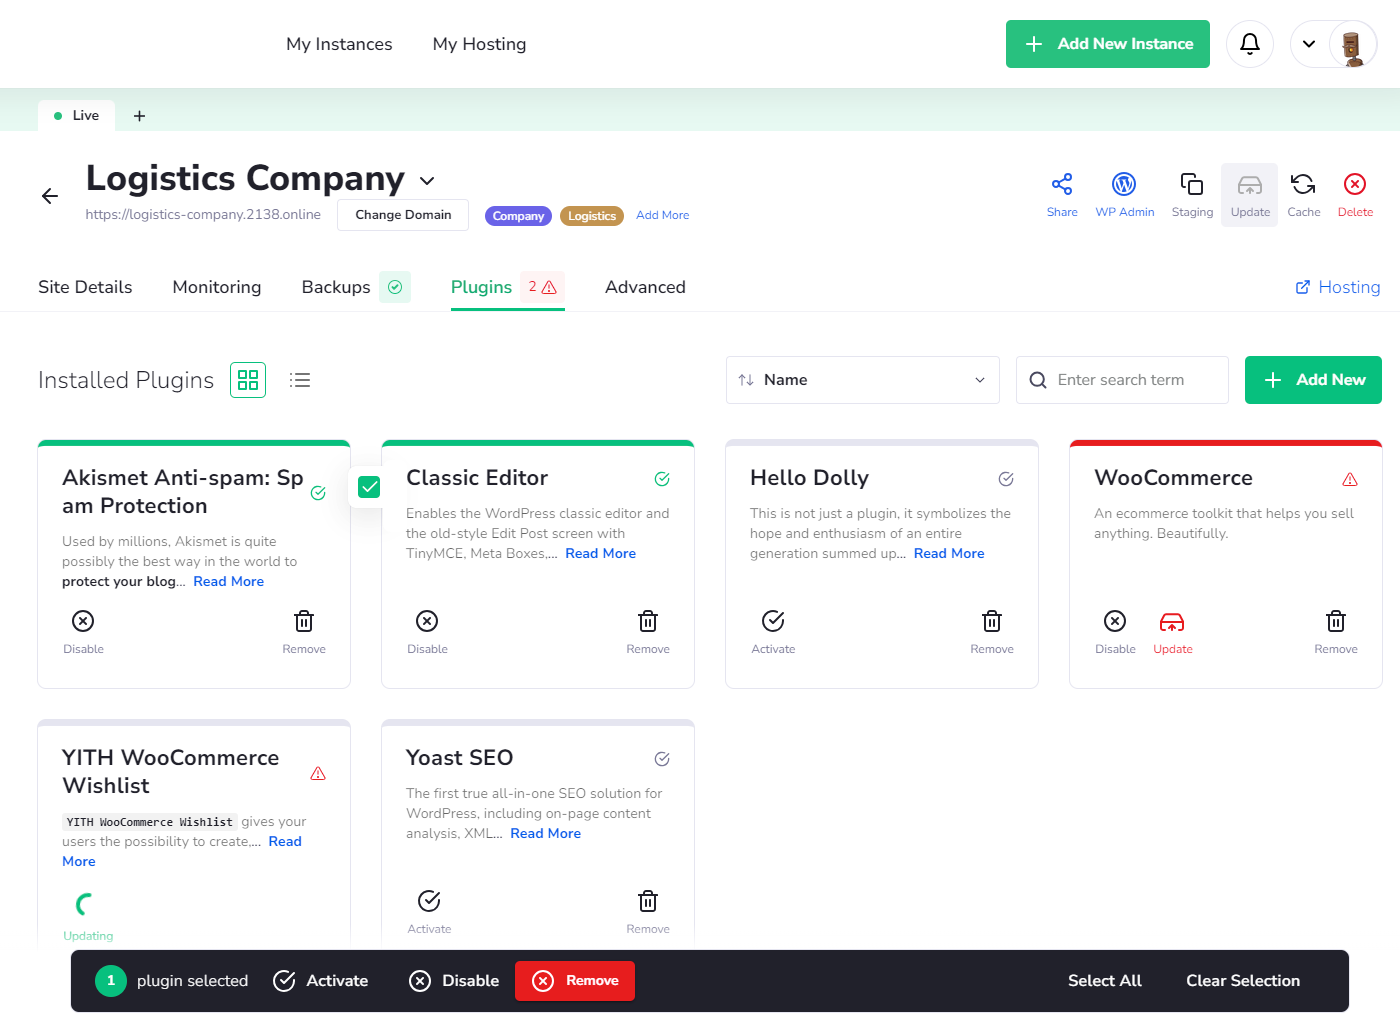Viewport: 1400px width, 1036px height.
Task: Clear site cache with Cache icon
Action: 1303,185
